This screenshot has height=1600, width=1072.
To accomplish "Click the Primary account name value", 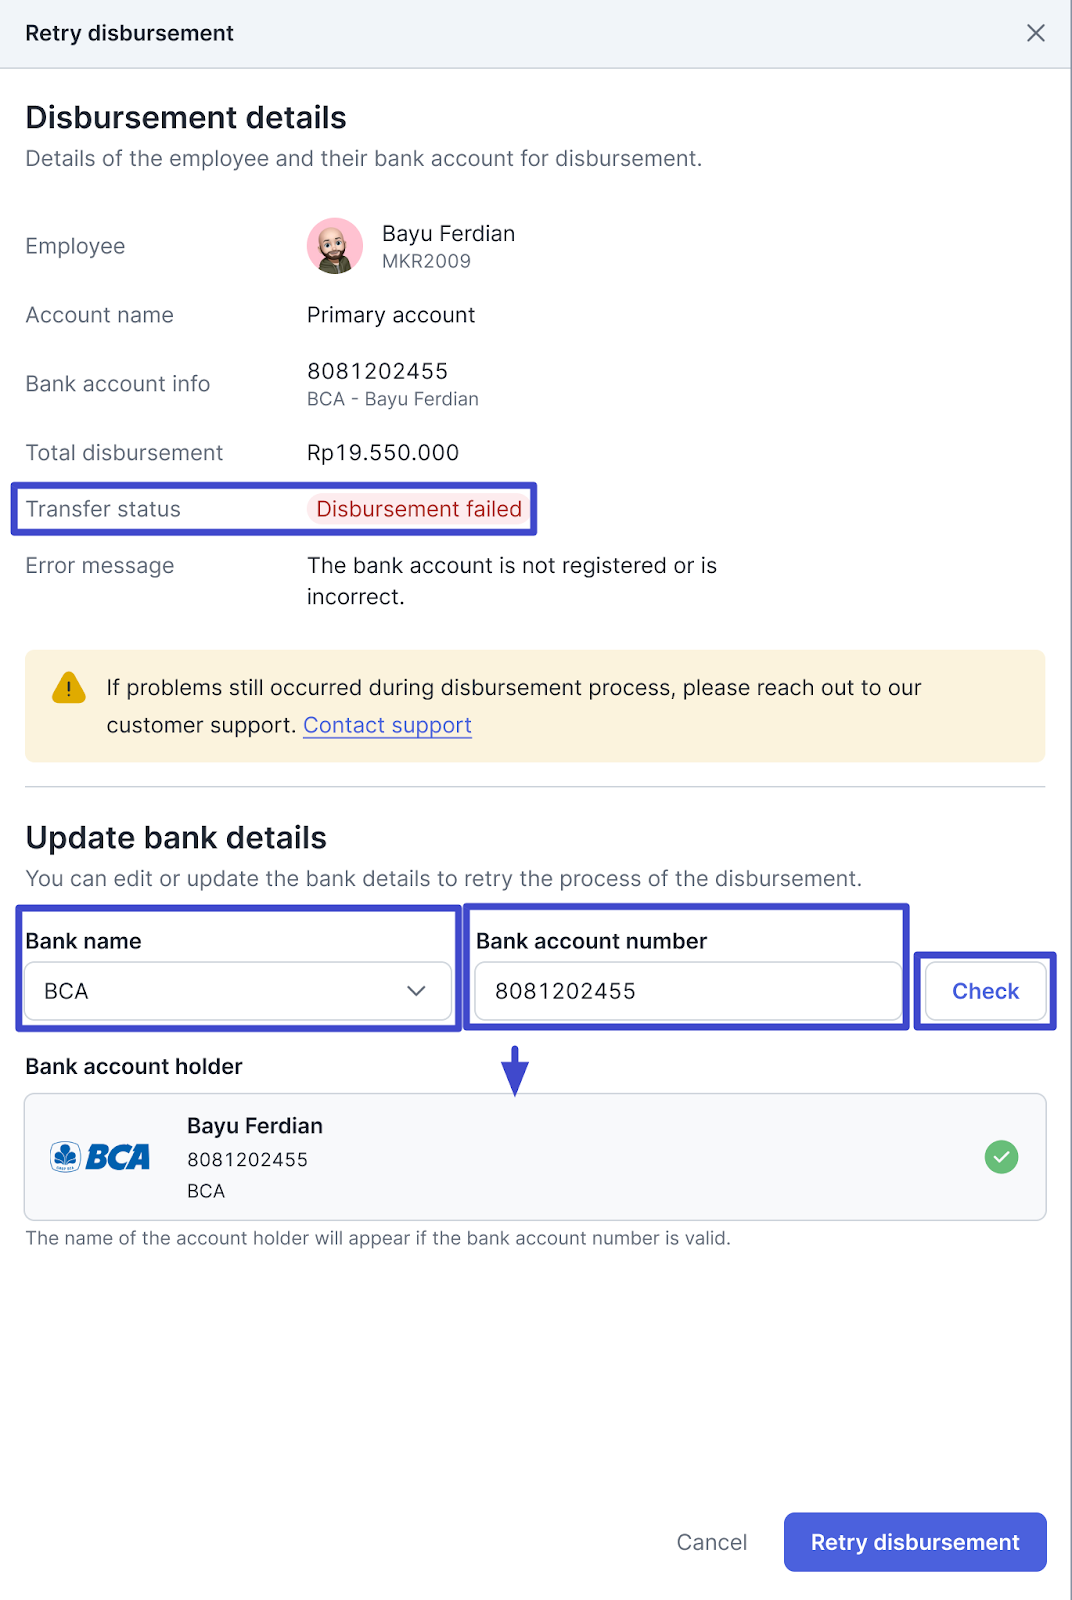I will click(391, 315).
